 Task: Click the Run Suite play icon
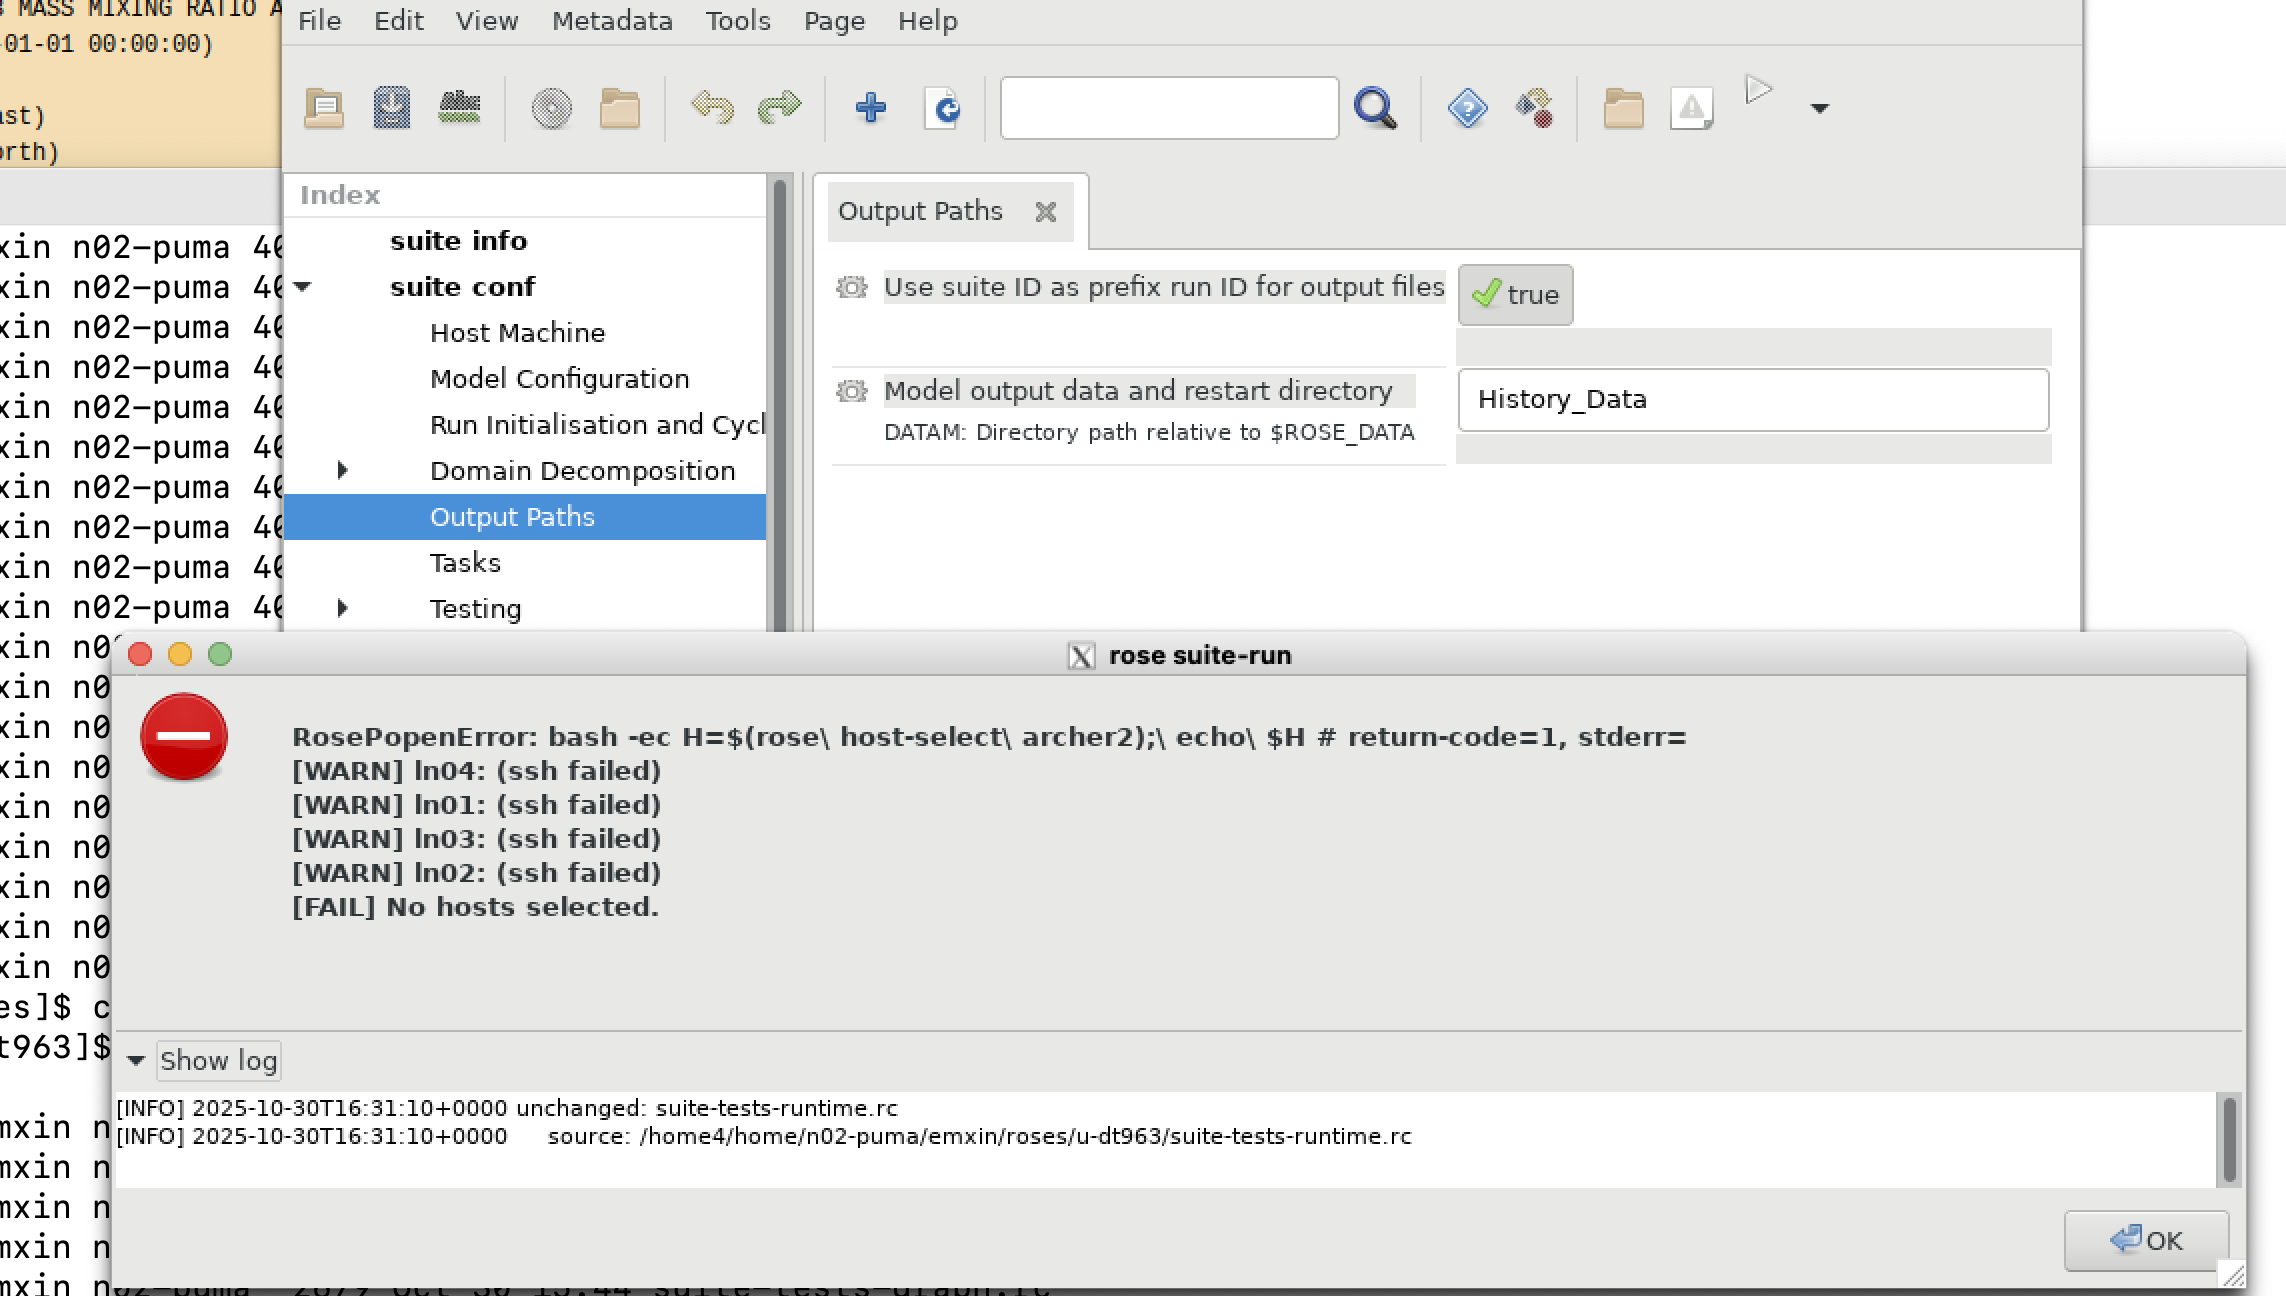(x=1758, y=91)
